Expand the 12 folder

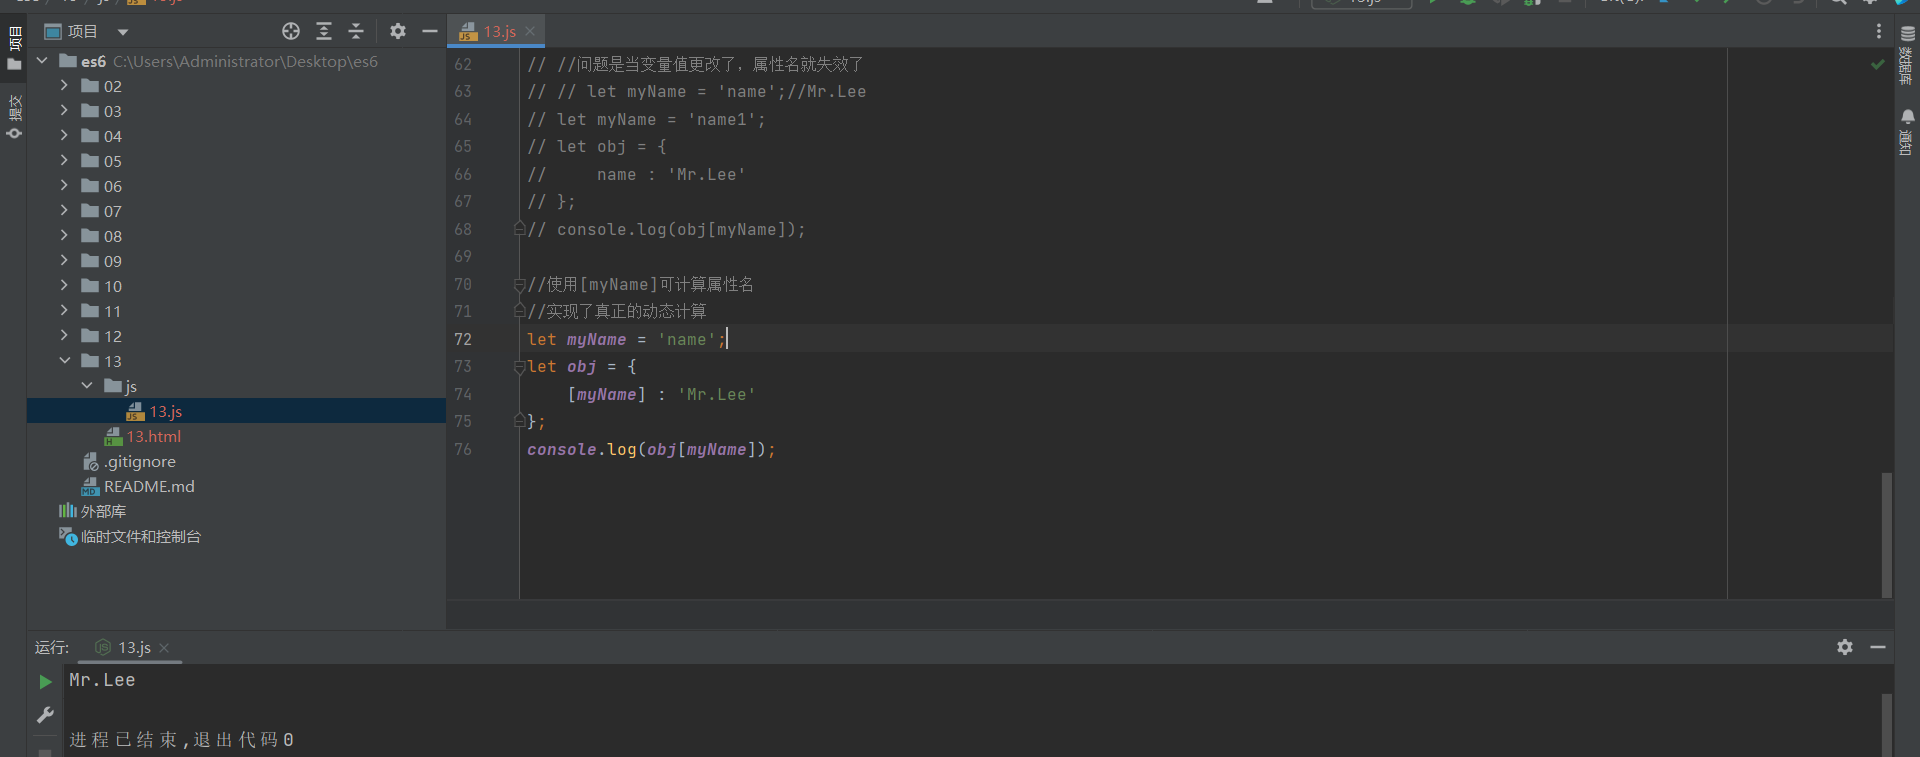point(64,336)
